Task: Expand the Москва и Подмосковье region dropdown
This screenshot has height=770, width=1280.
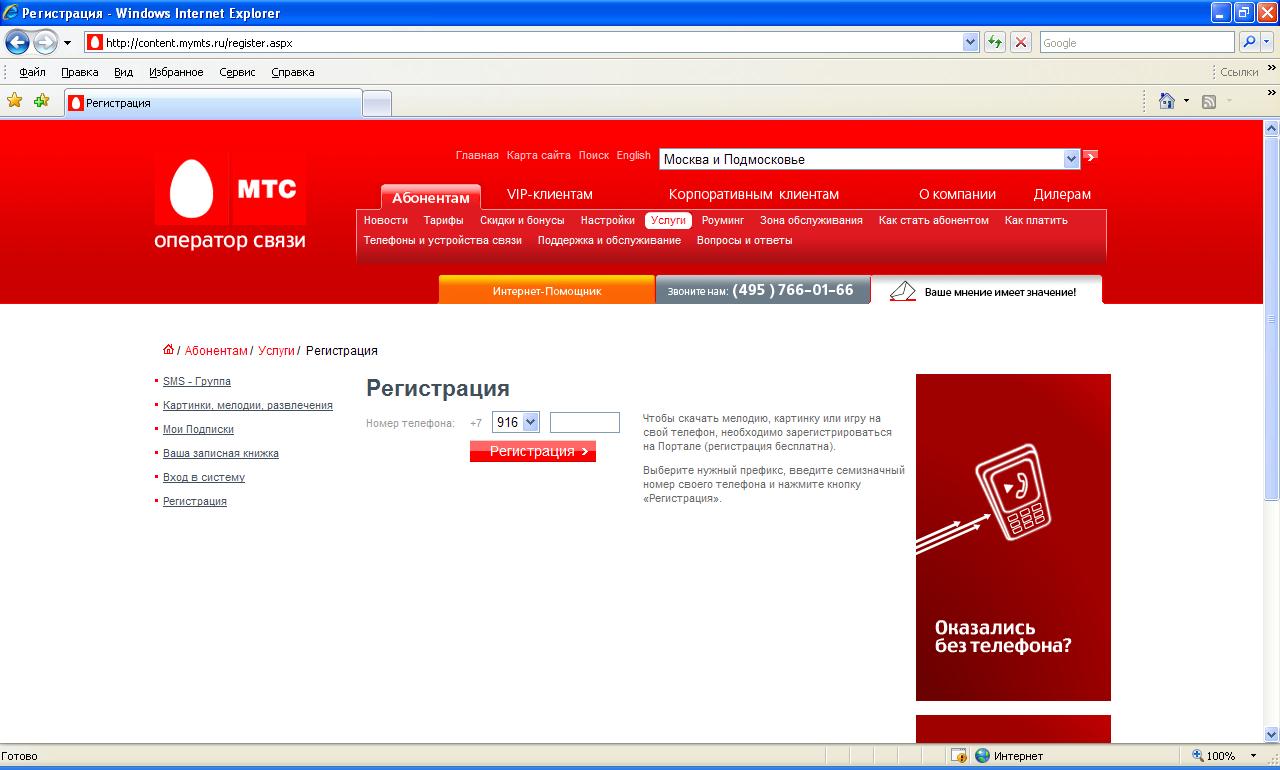Action: (1072, 159)
